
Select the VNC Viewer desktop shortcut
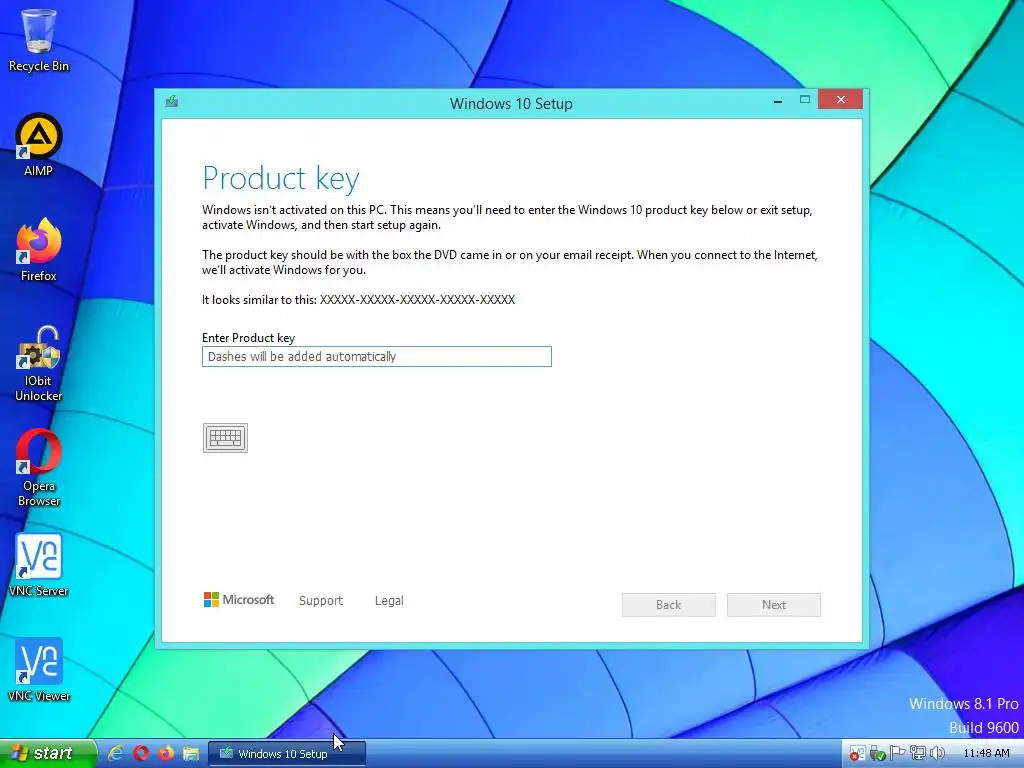[39, 671]
